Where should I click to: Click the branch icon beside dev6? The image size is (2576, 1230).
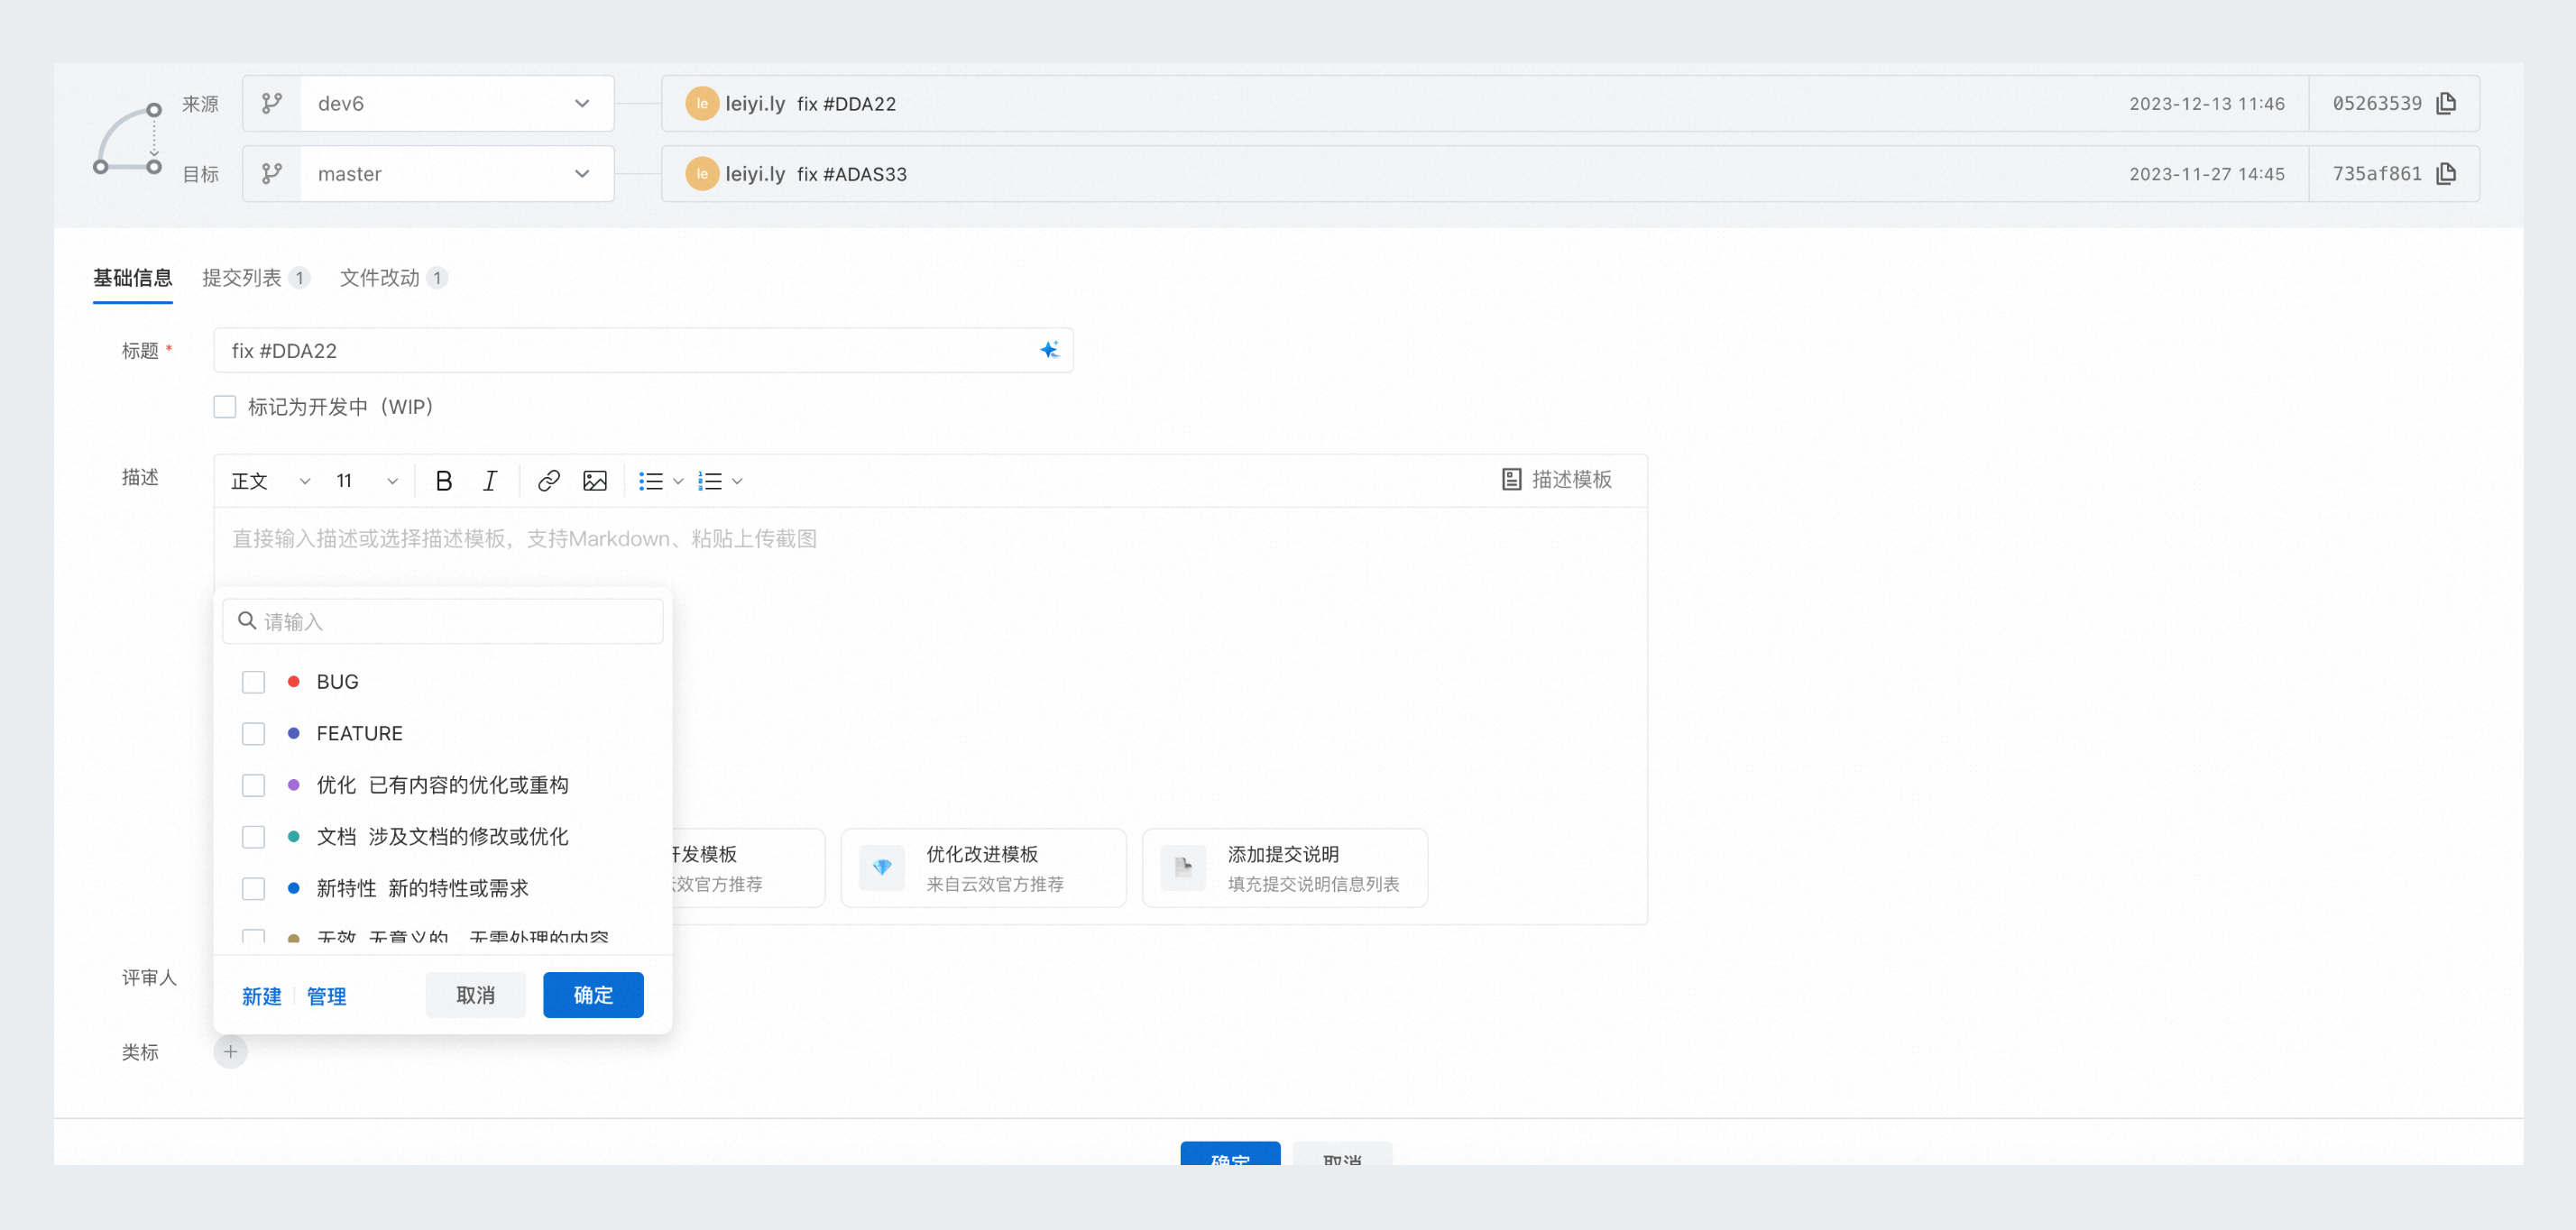pyautogui.click(x=271, y=103)
